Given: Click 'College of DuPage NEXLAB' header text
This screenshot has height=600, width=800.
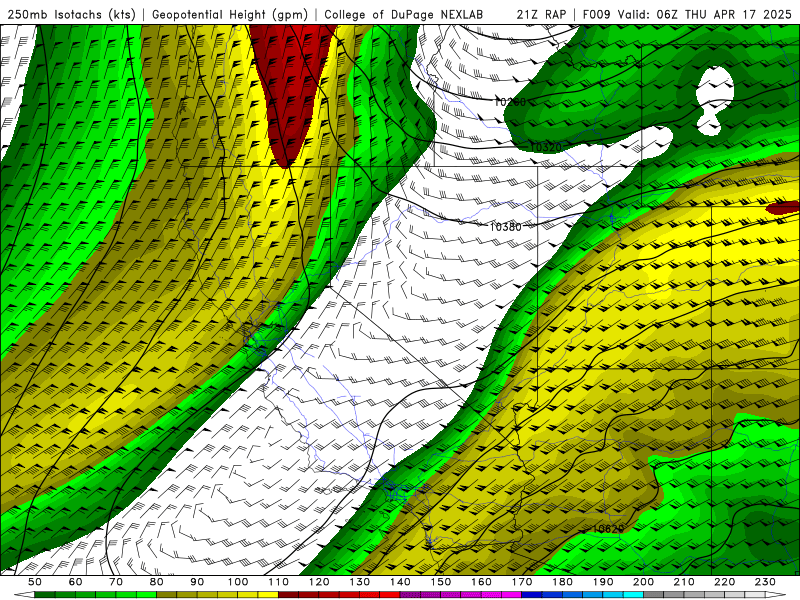Looking at the screenshot, I should tap(403, 14).
